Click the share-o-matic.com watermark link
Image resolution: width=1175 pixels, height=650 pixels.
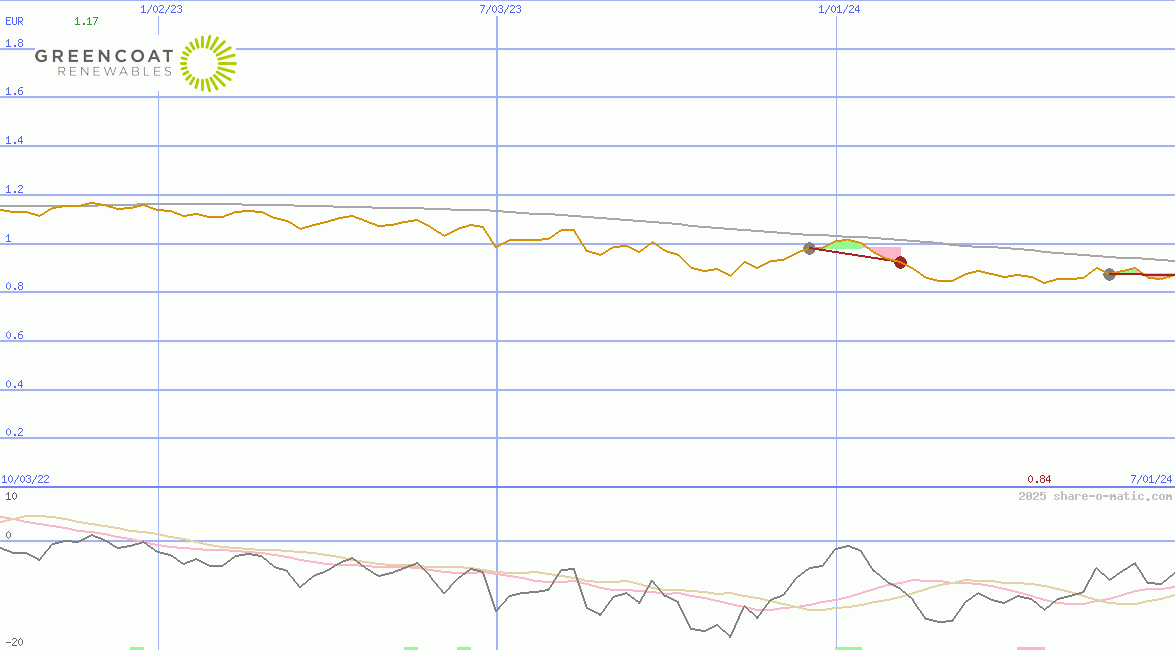1095,496
